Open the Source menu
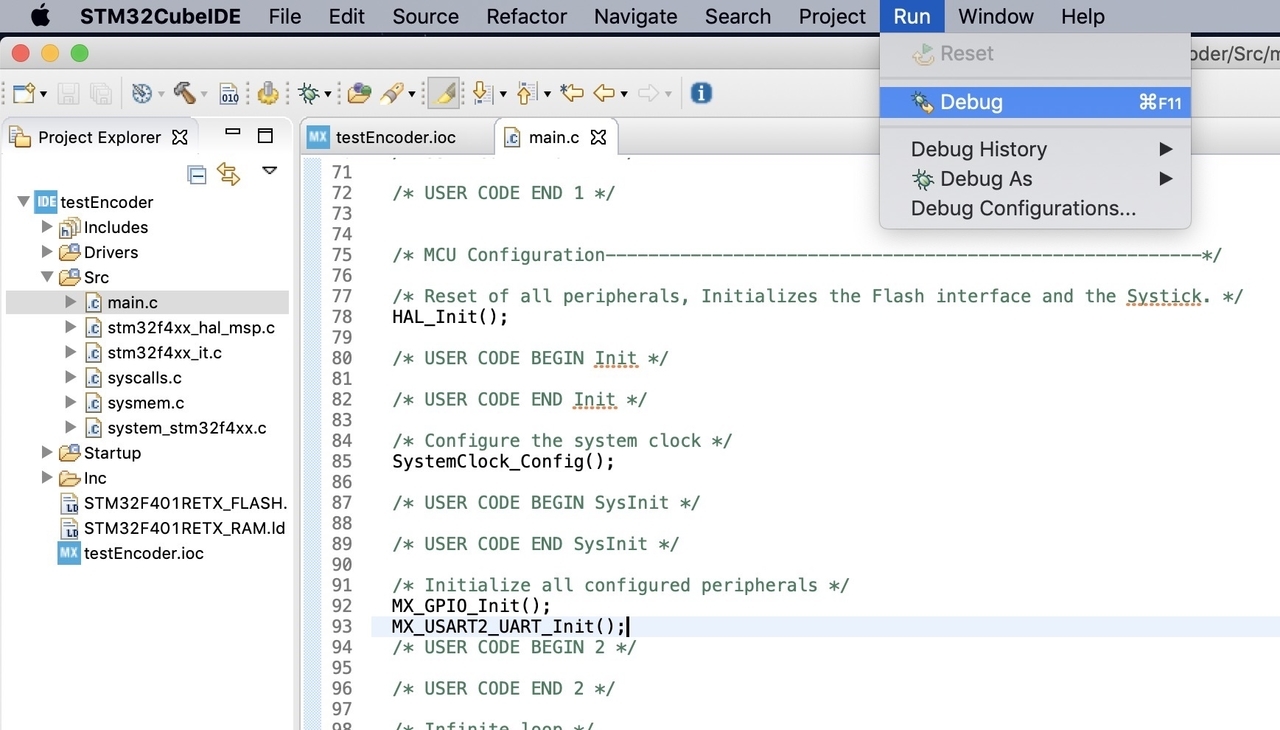 coord(426,17)
